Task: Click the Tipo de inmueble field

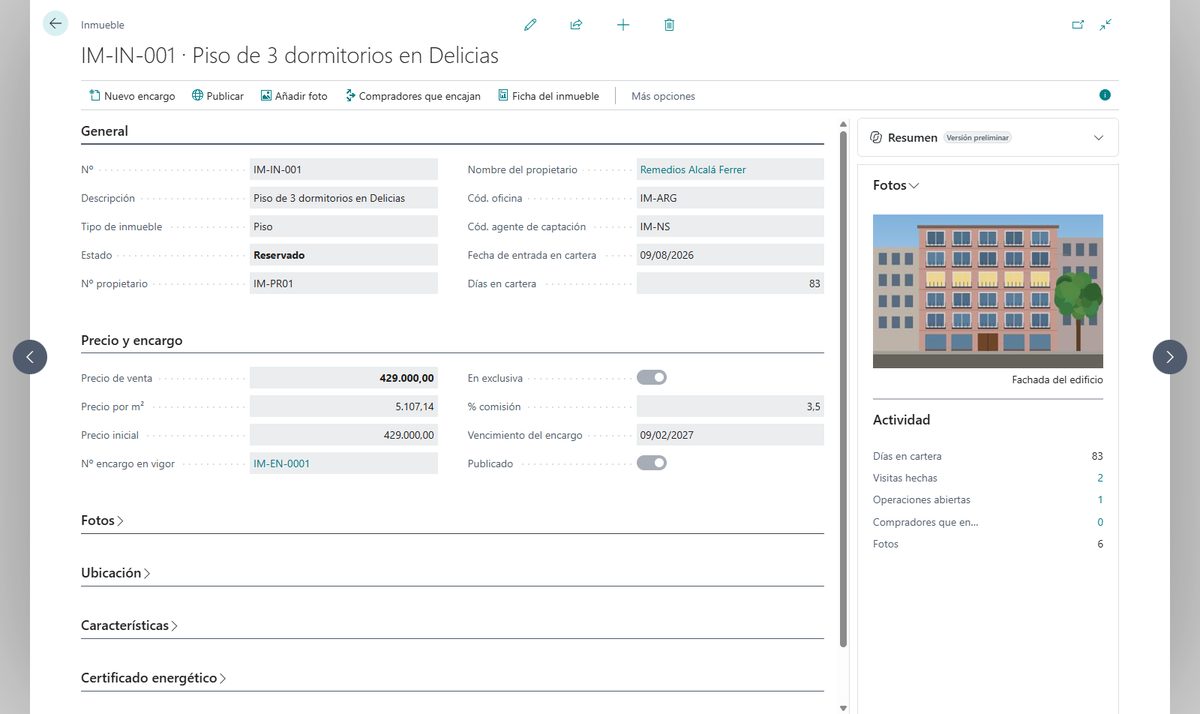Action: (x=344, y=227)
